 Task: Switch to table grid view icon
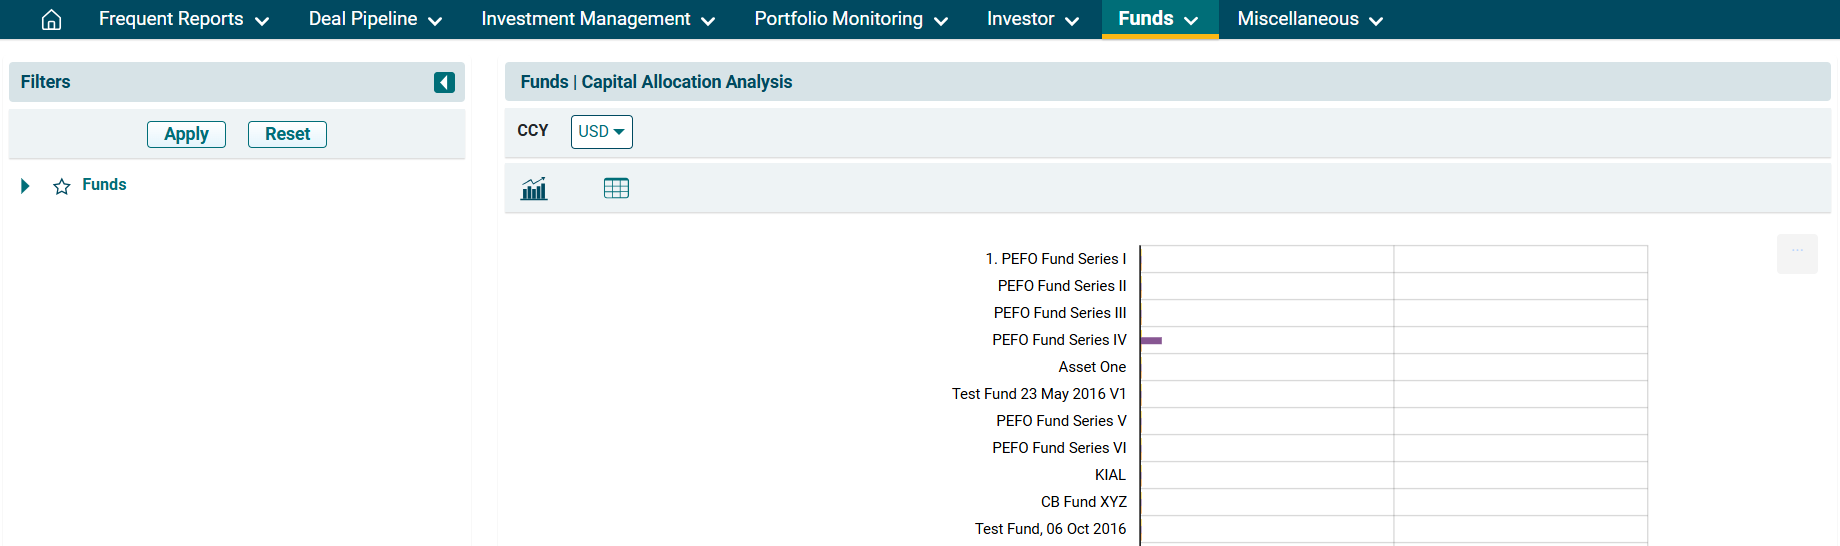616,188
